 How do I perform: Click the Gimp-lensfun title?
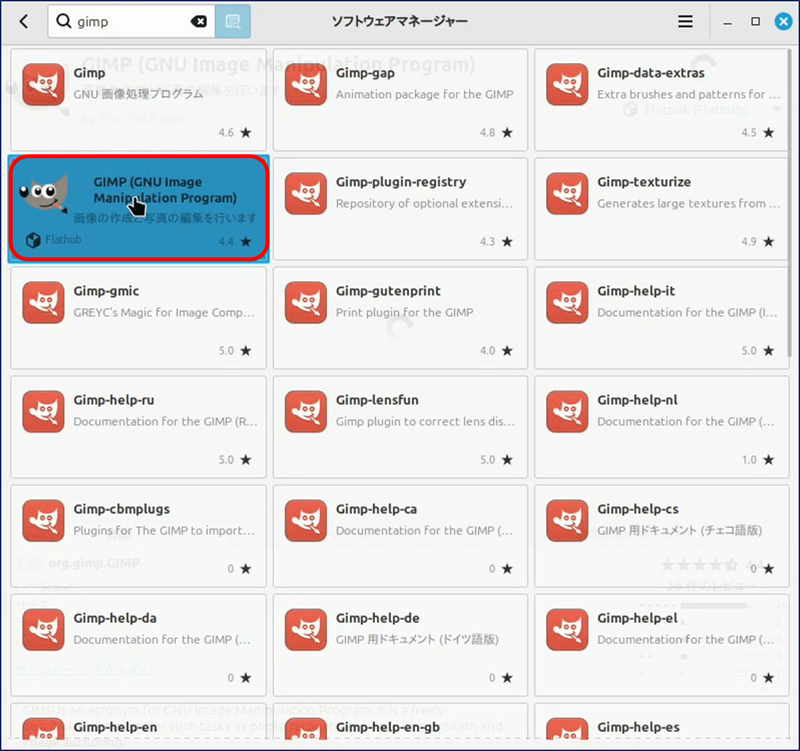tap(377, 400)
